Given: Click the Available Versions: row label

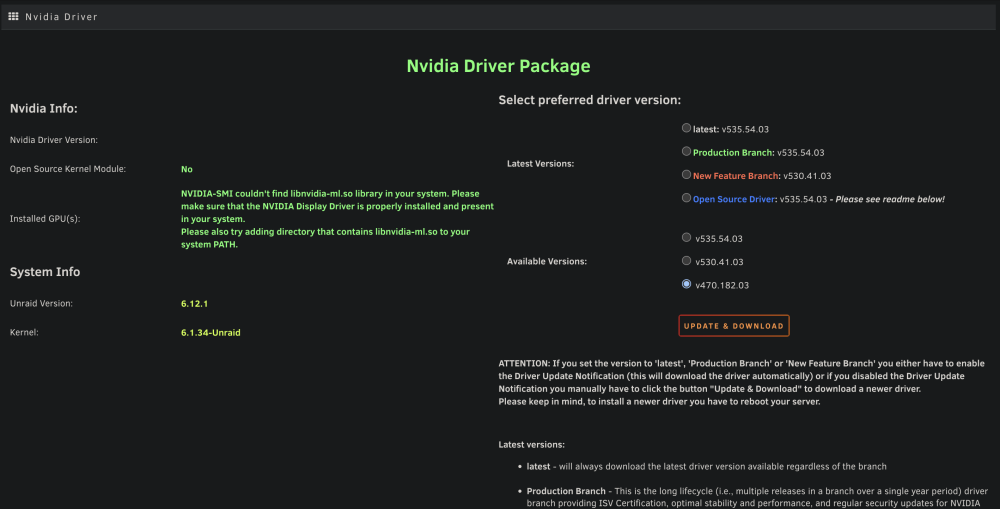Looking at the screenshot, I should [x=547, y=262].
